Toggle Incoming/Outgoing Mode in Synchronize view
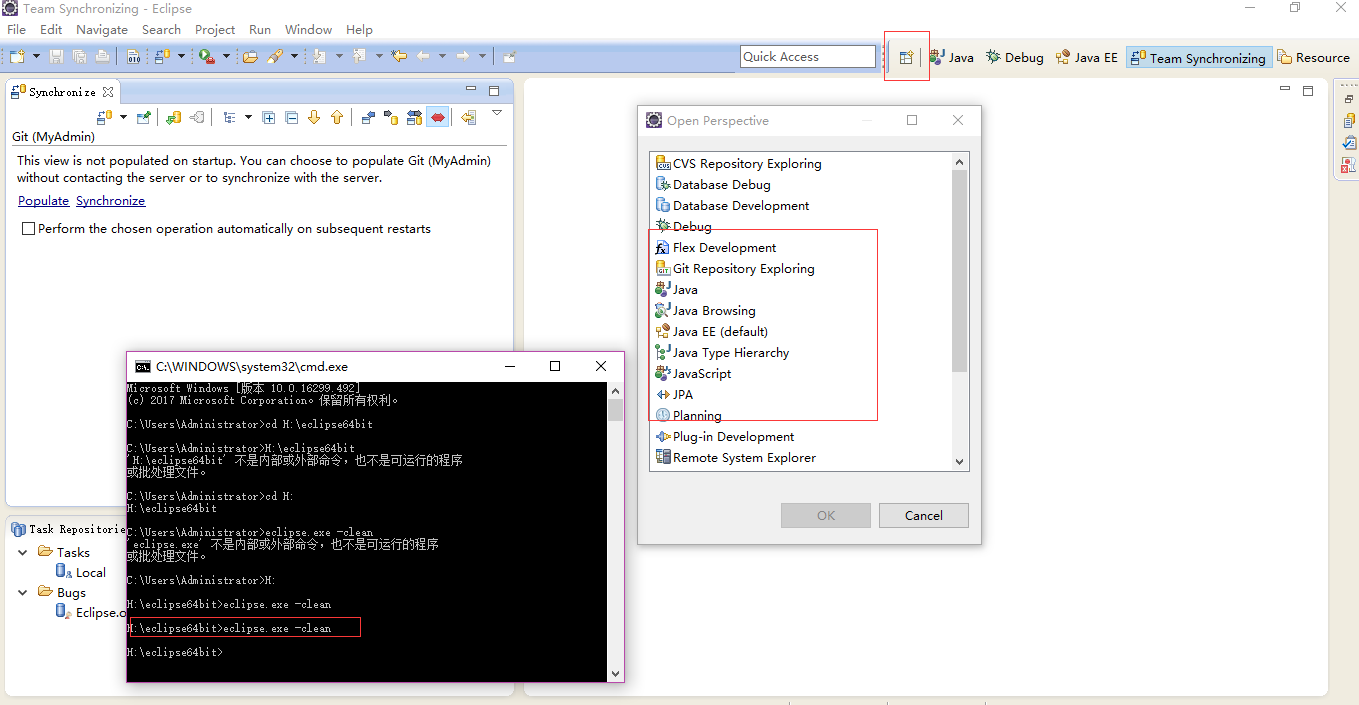 (414, 118)
